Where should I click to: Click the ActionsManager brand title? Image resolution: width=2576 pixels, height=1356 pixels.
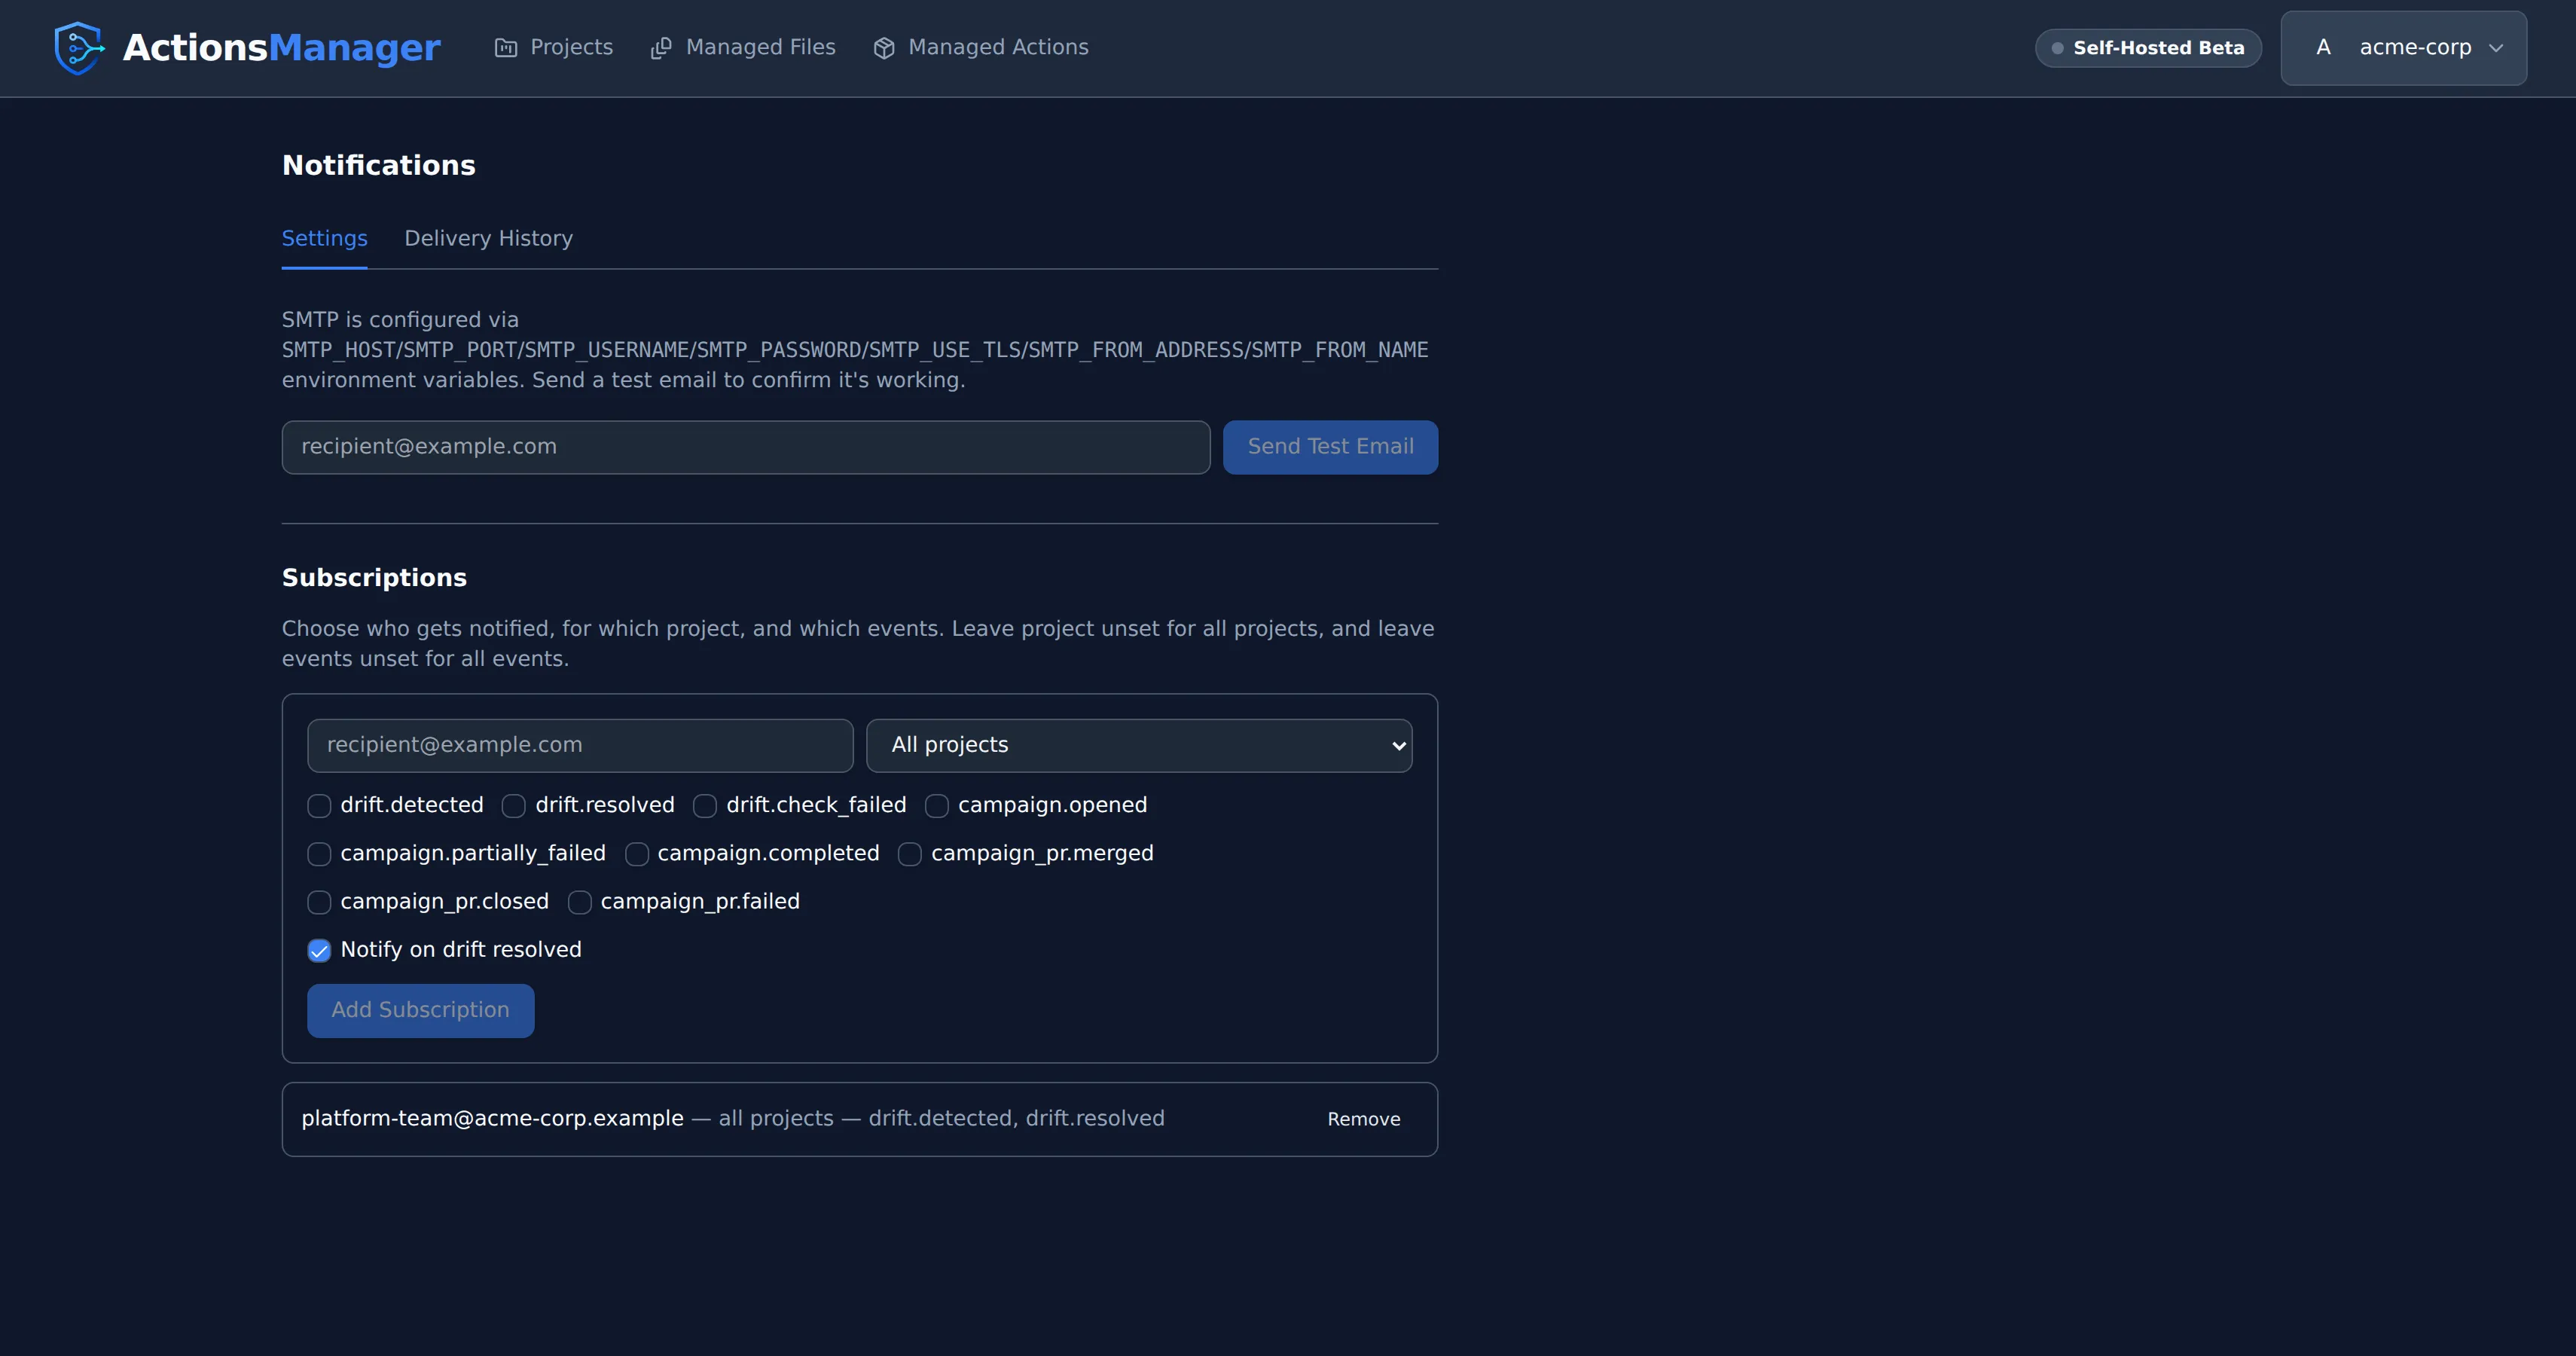tap(281, 48)
